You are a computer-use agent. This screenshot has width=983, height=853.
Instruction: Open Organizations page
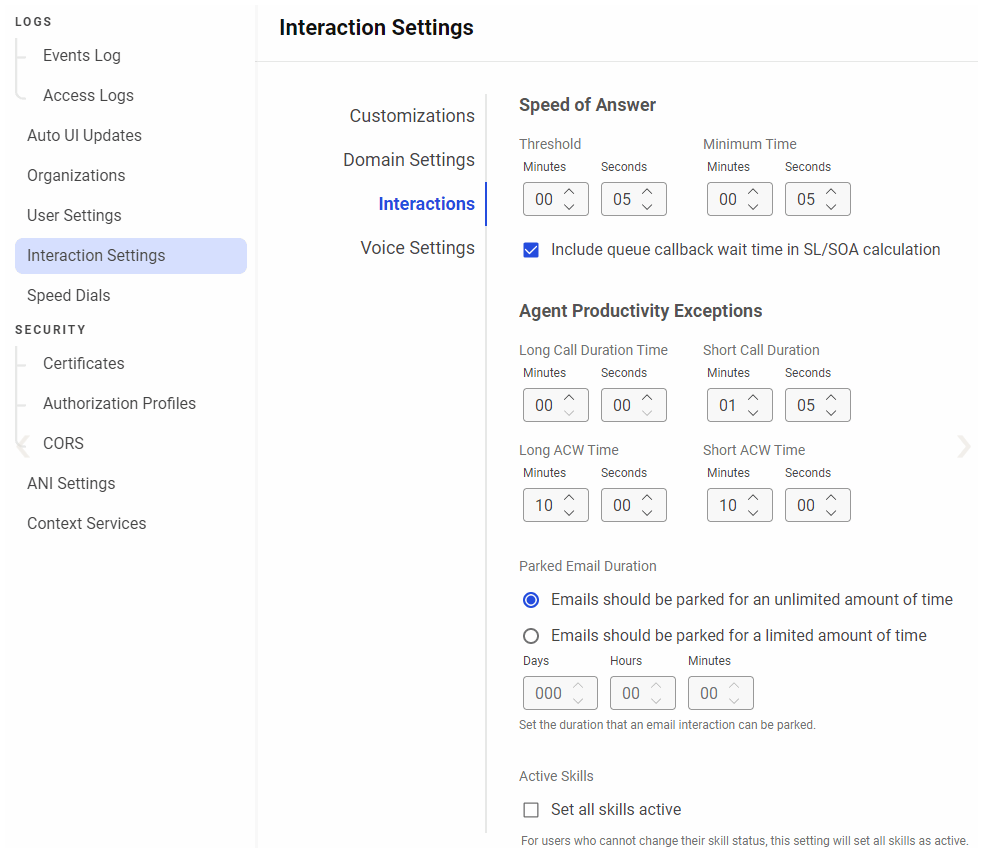click(76, 175)
